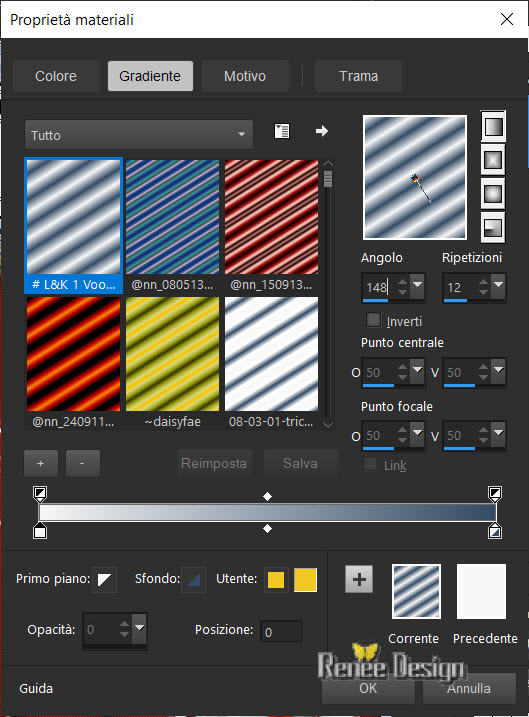Open the category list view icon
The height and width of the screenshot is (717, 529).
(x=282, y=131)
